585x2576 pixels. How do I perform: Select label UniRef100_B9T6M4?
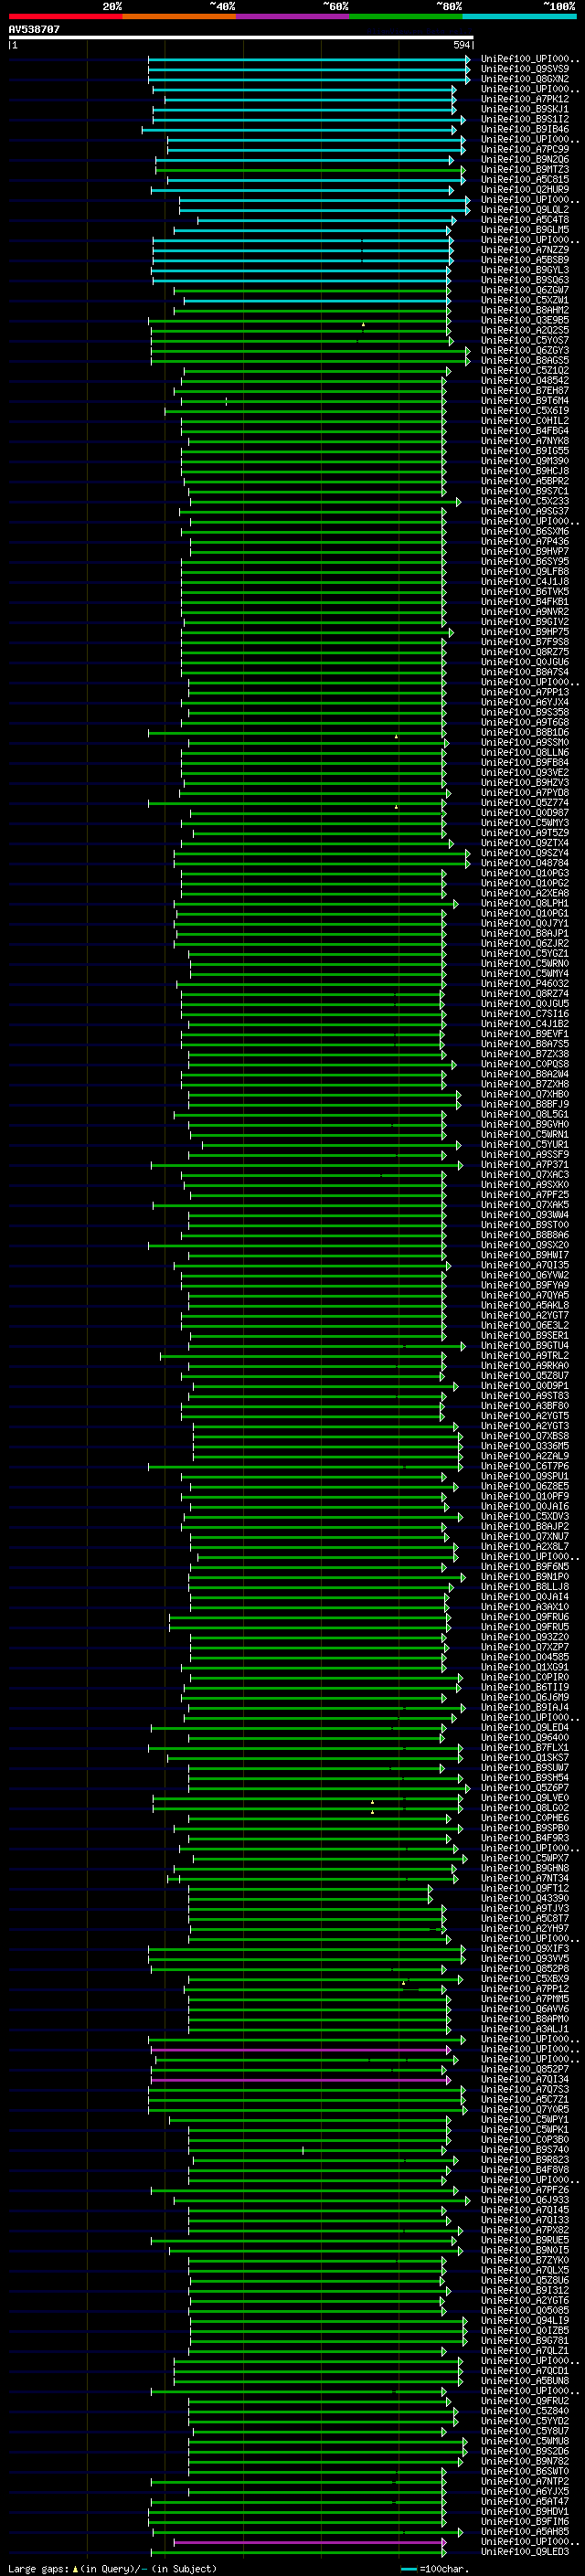(525, 401)
